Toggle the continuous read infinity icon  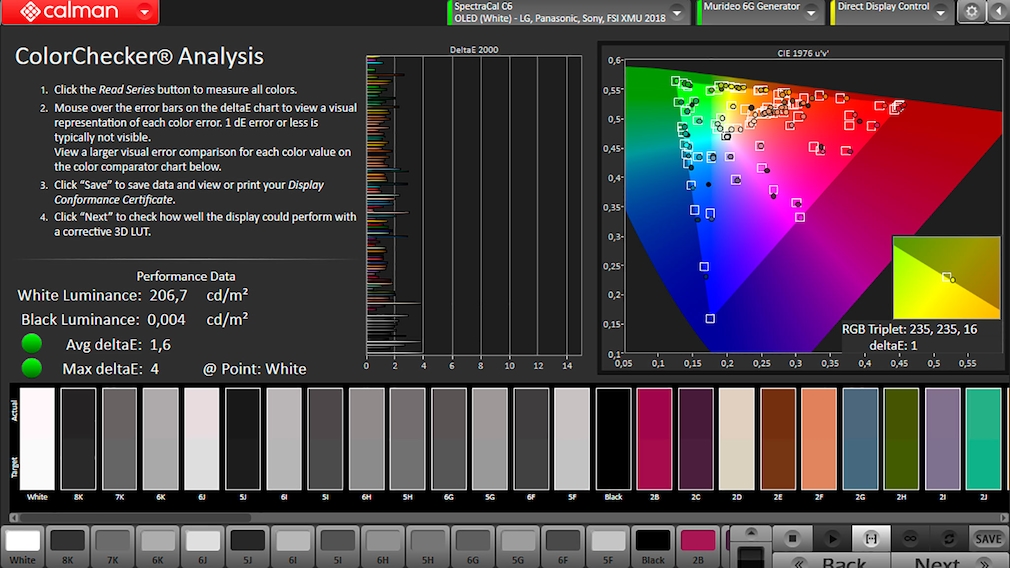[910, 539]
